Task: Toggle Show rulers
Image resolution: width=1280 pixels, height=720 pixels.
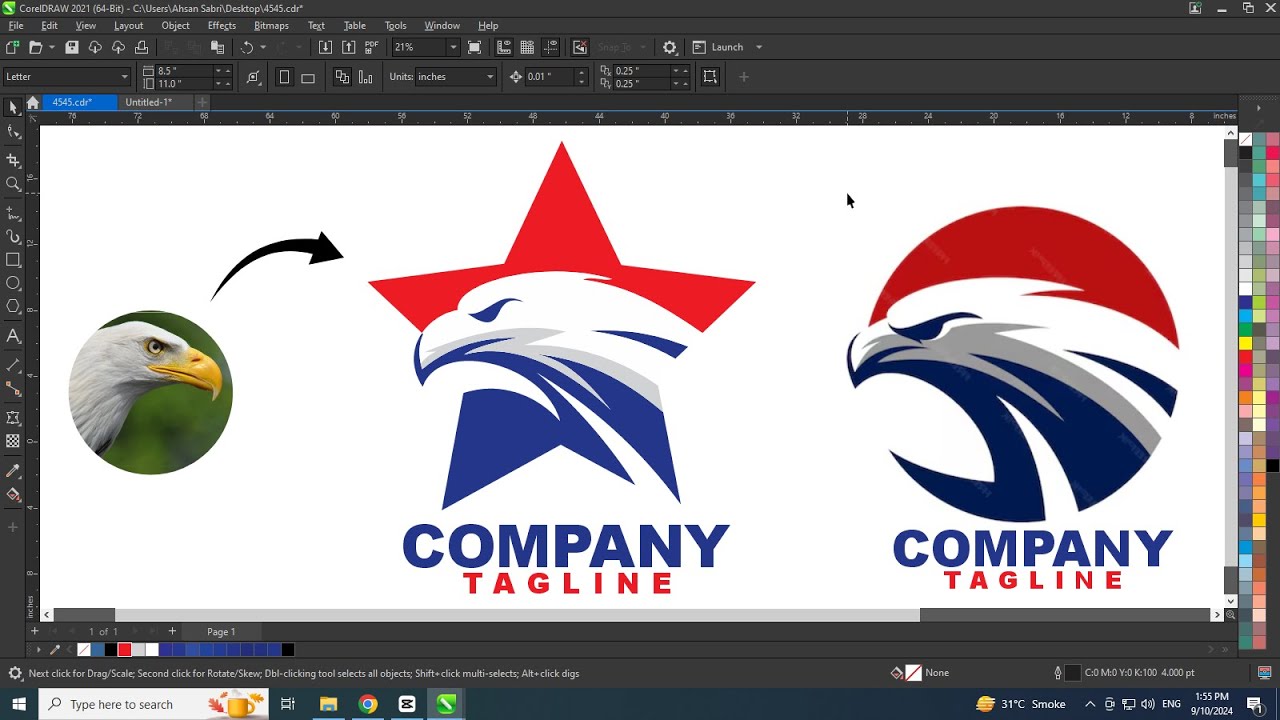Action: [504, 47]
